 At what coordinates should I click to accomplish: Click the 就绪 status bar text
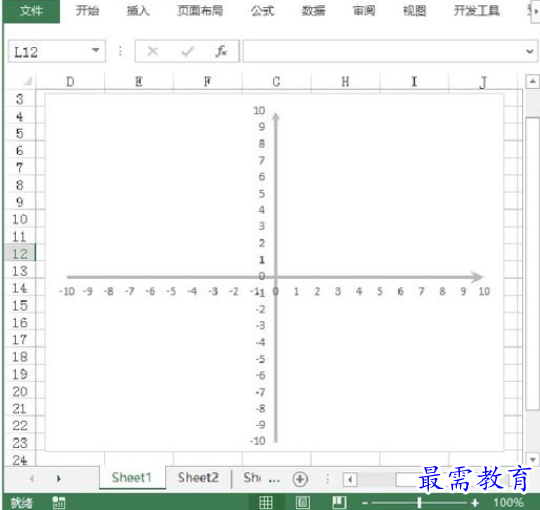pyautogui.click(x=21, y=503)
